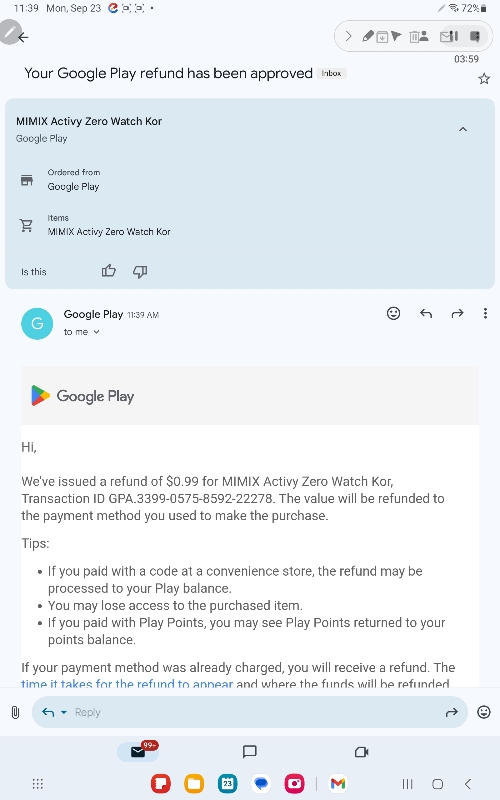Open the reply type dropdown arrow
Screen dimensions: 500x800
click(64, 712)
